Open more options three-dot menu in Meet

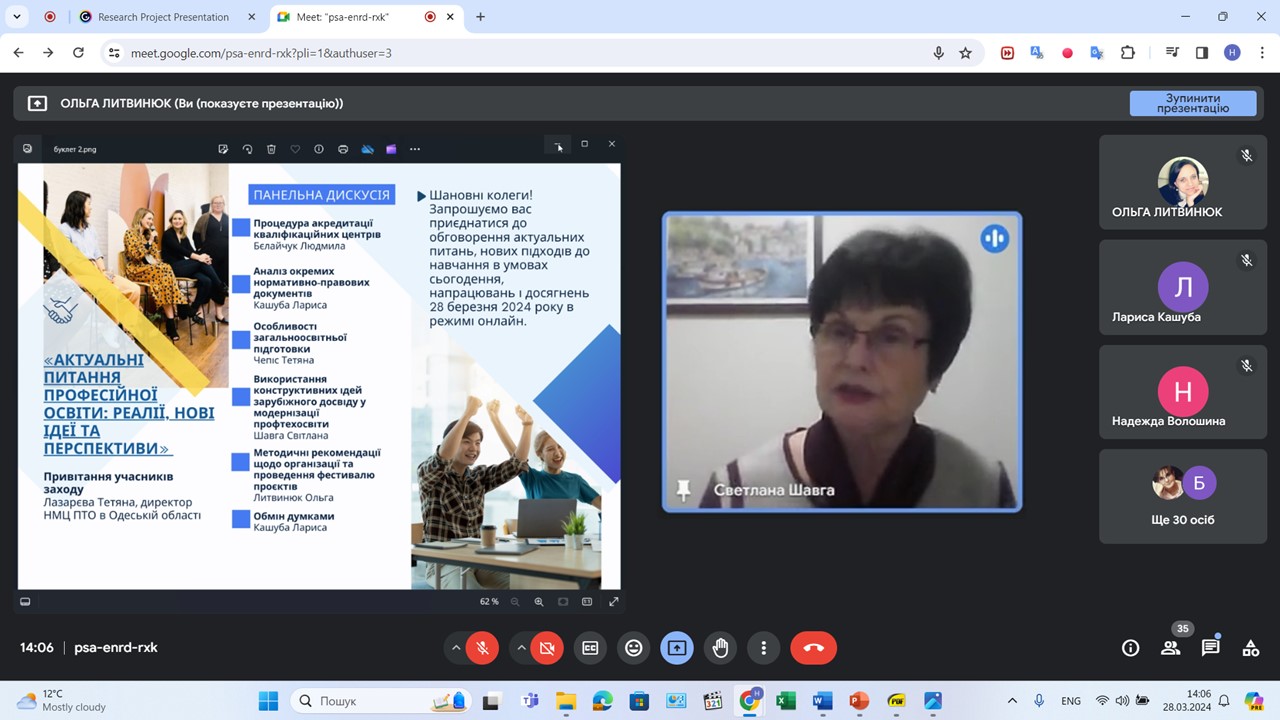[763, 648]
